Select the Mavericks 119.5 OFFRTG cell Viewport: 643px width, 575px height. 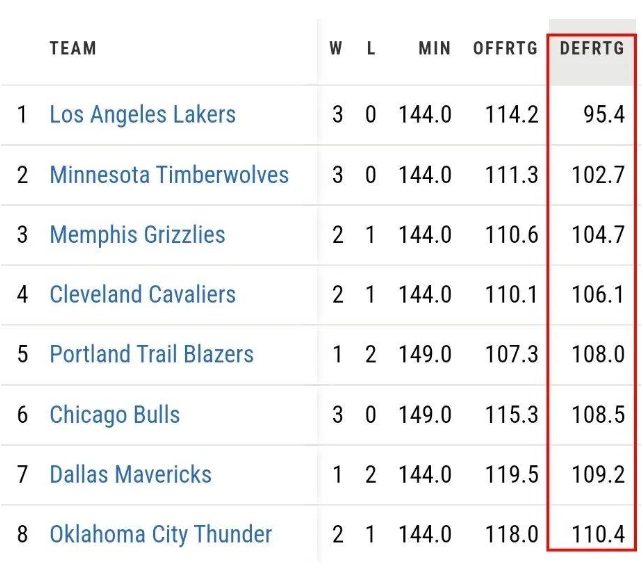click(512, 474)
